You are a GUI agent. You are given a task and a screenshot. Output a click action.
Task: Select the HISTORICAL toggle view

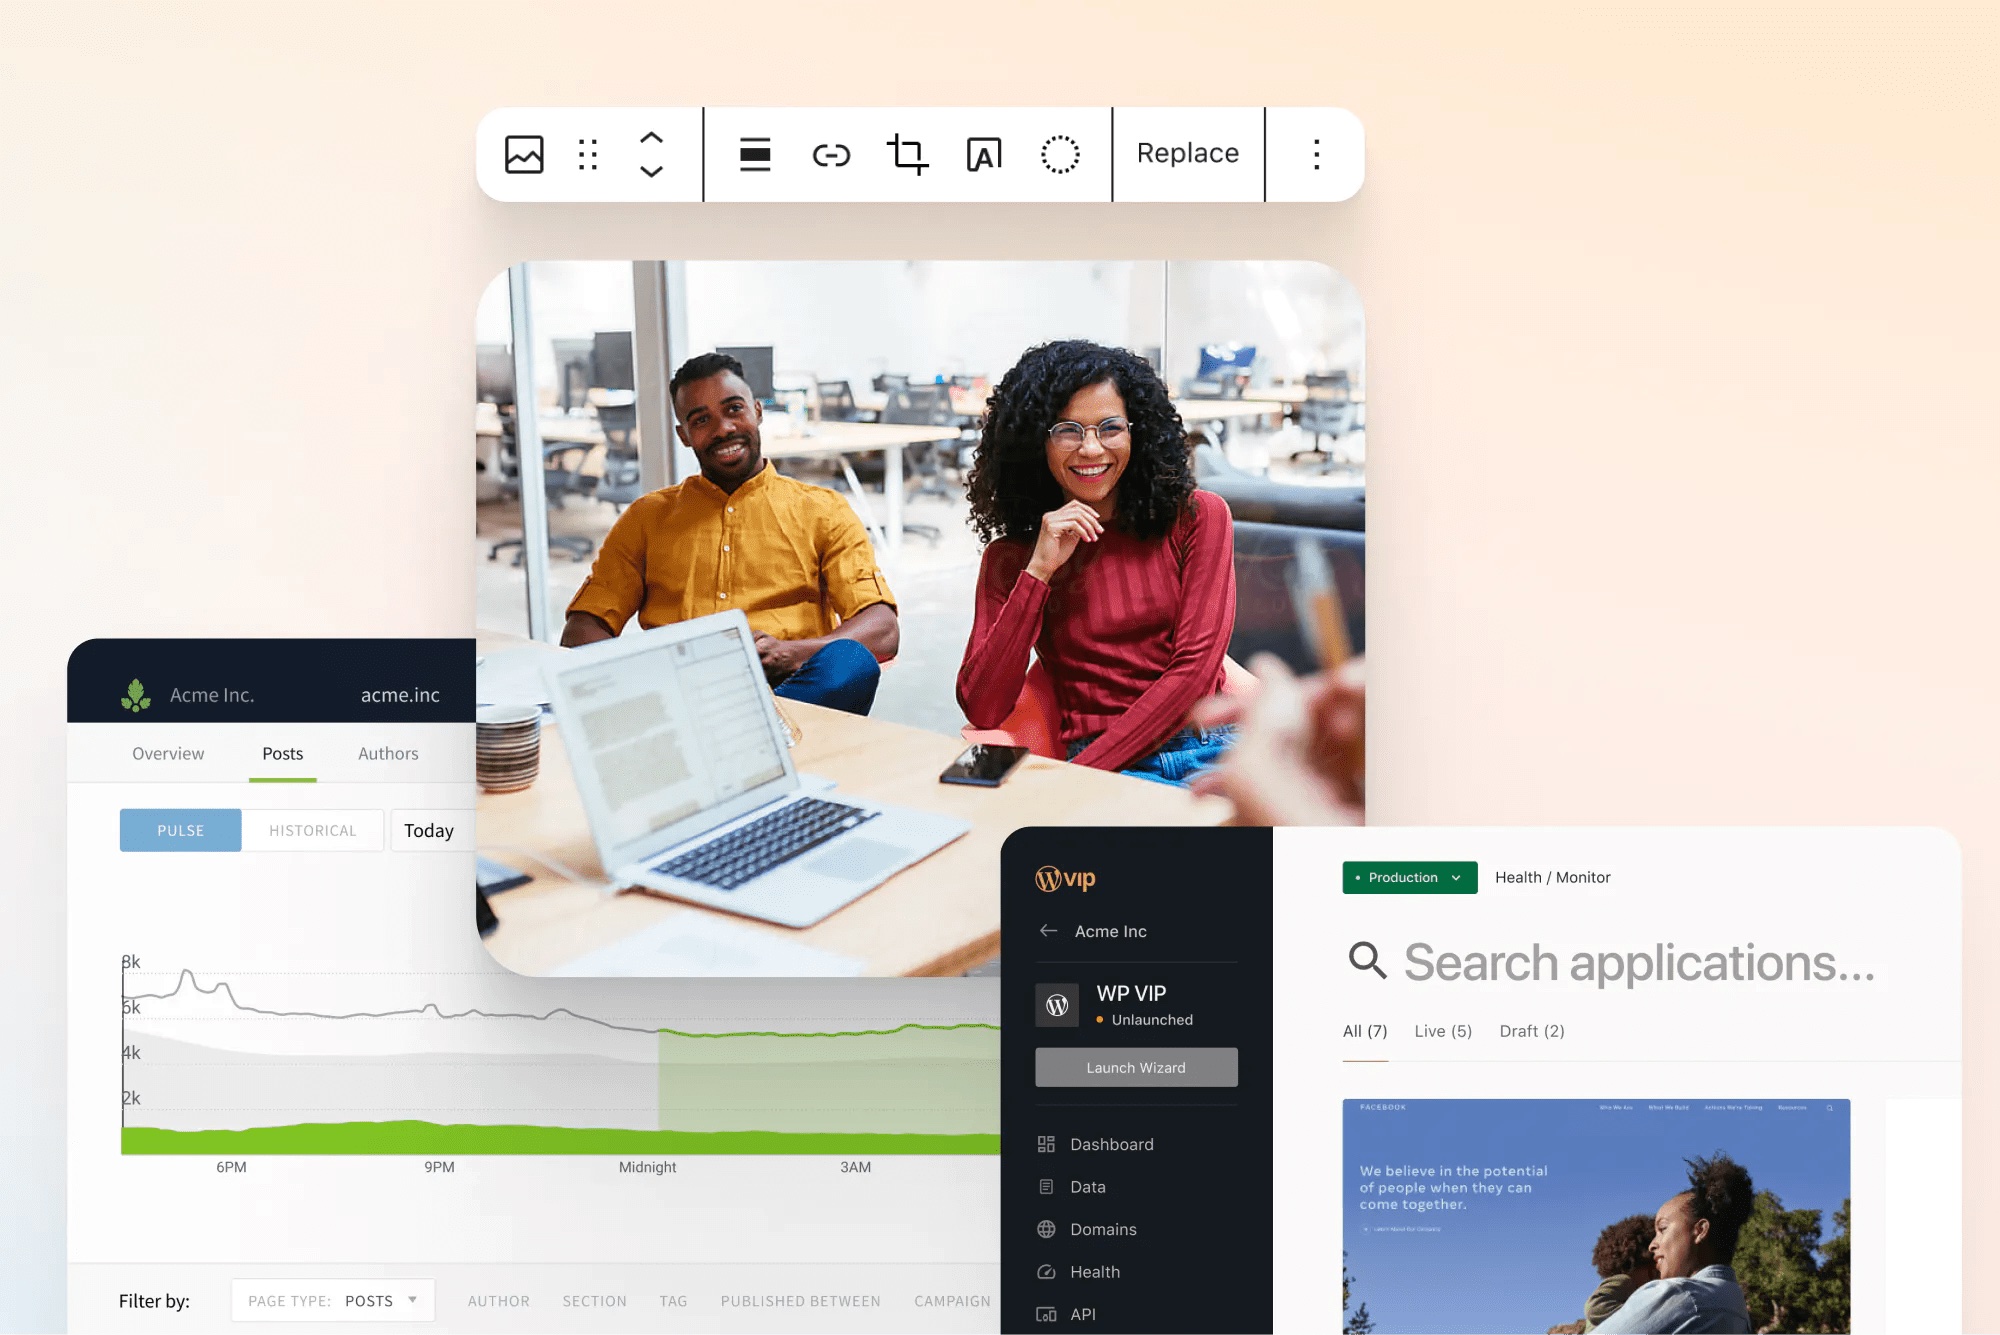[x=311, y=830]
